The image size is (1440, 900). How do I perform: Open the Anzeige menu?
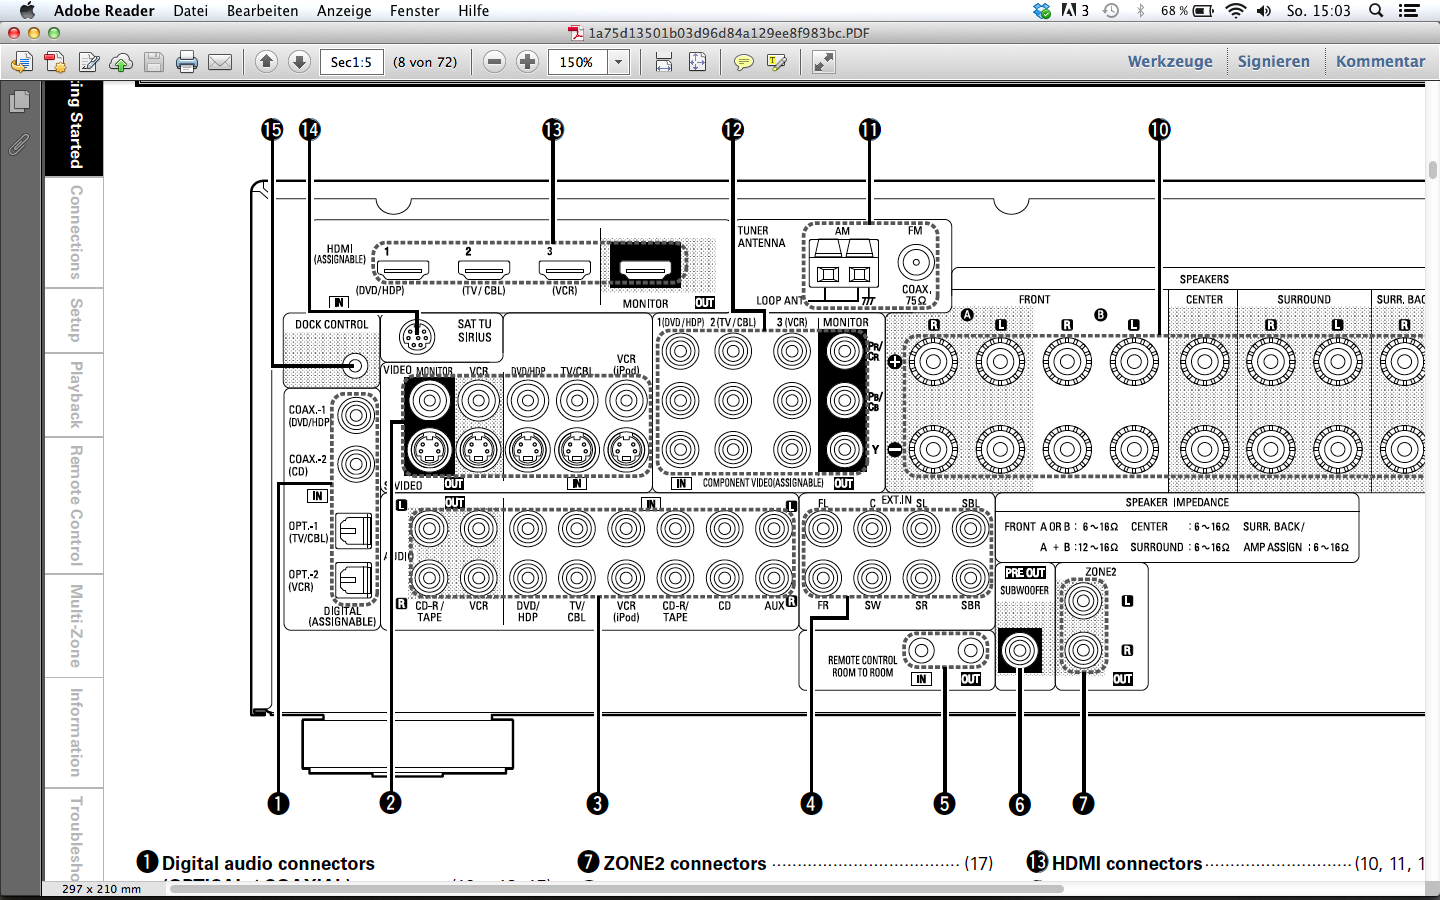[344, 11]
